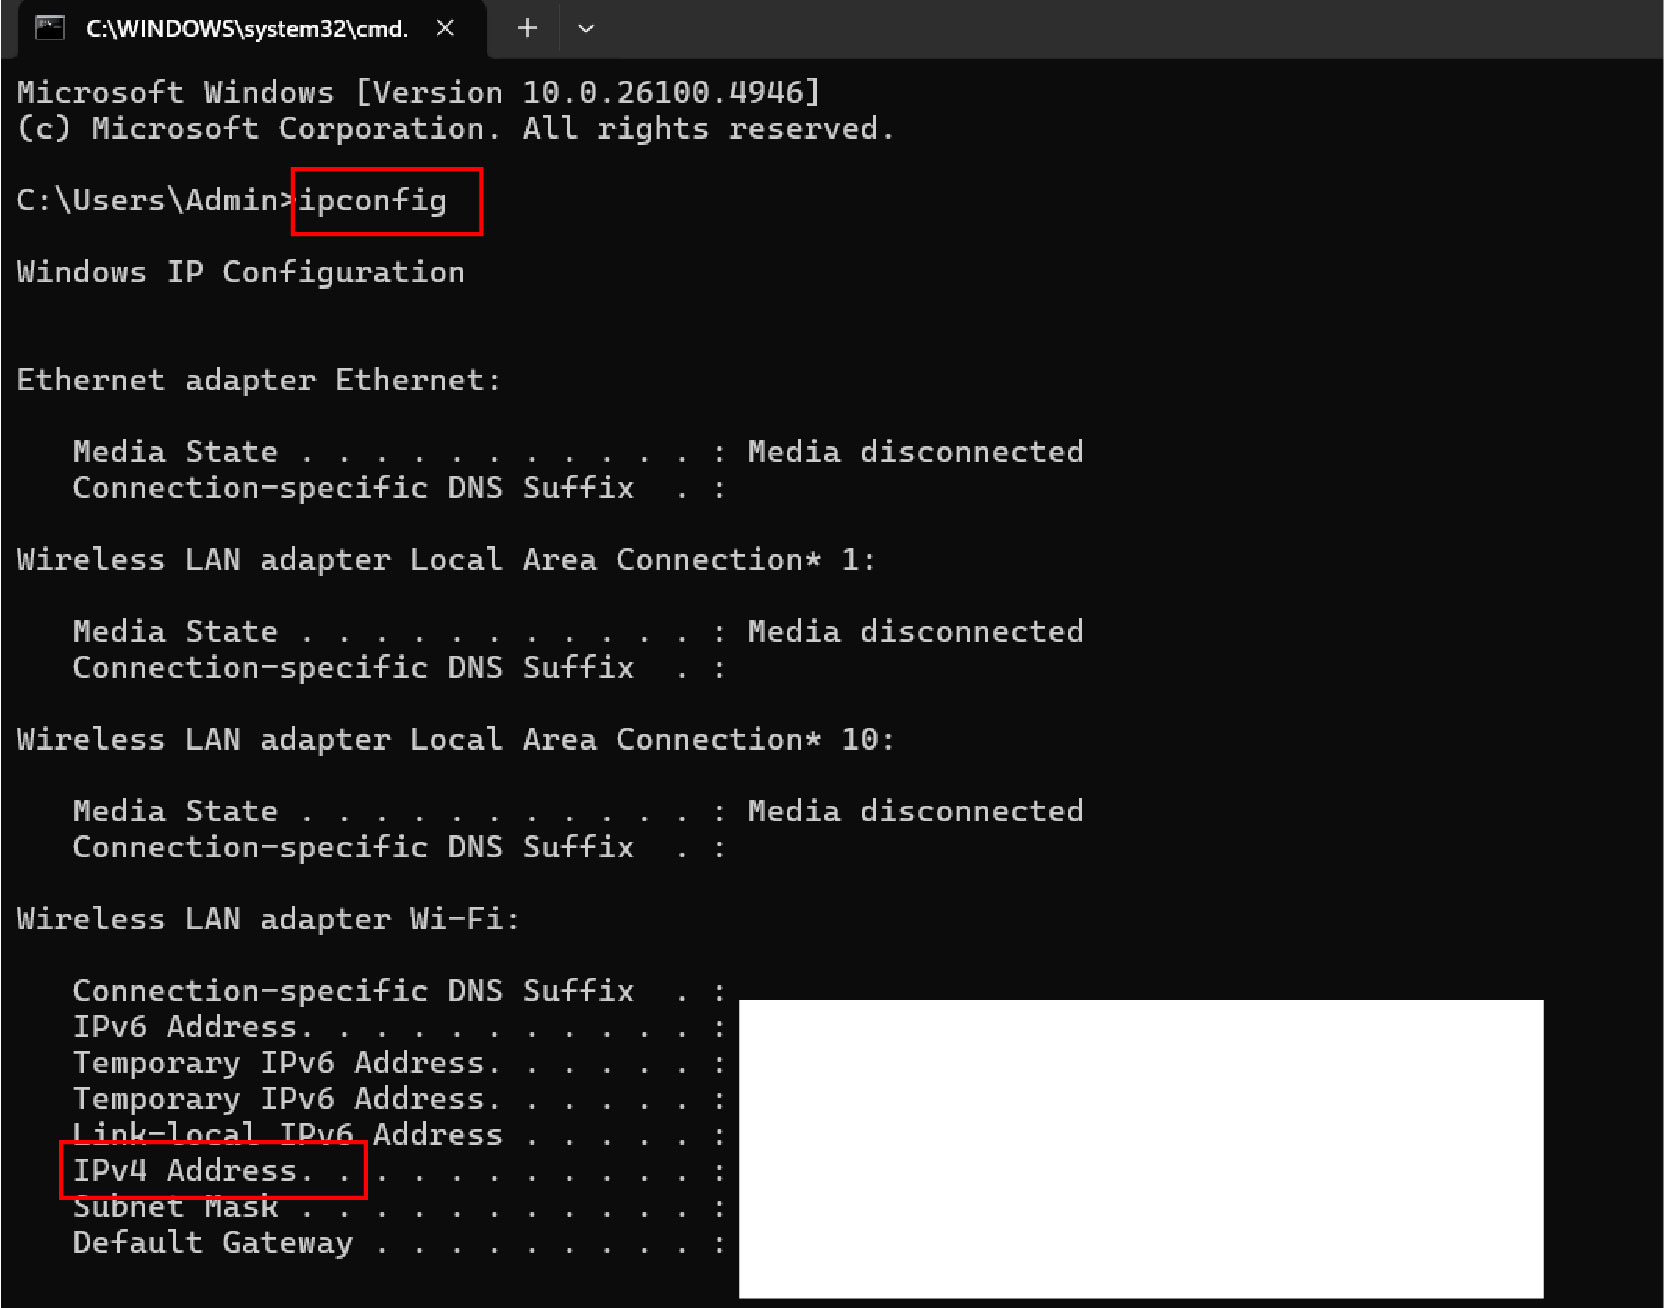The width and height of the screenshot is (1664, 1308).
Task: Select the C:\WINDOWS\system32\cmd tab title
Action: point(248,29)
